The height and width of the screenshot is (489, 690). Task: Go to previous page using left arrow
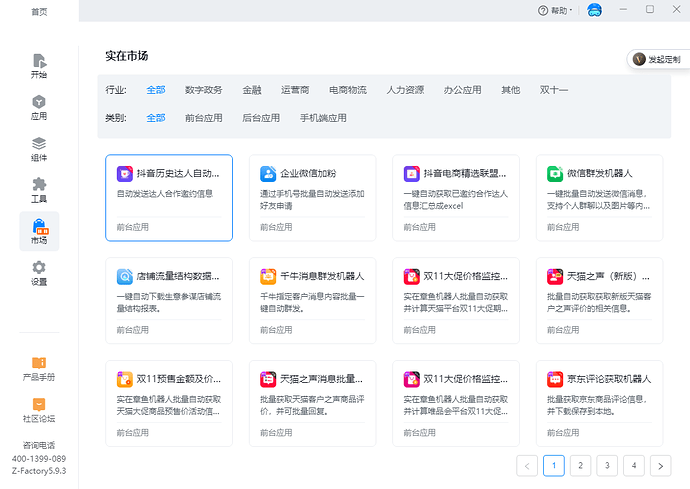(527, 465)
